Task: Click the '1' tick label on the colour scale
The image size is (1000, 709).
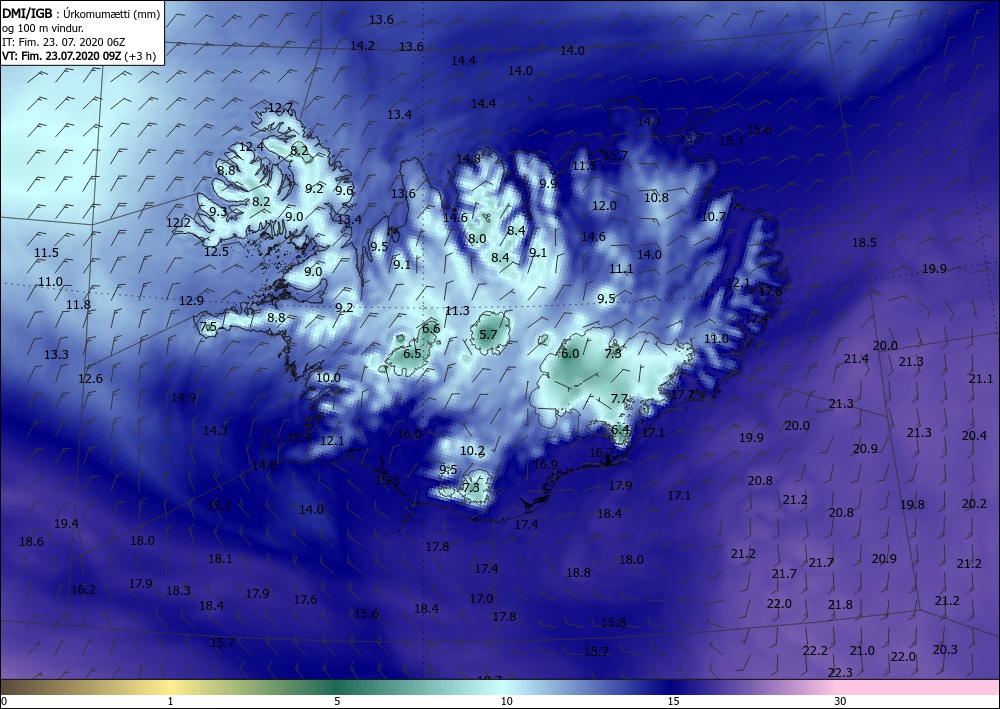Action: (x=170, y=701)
